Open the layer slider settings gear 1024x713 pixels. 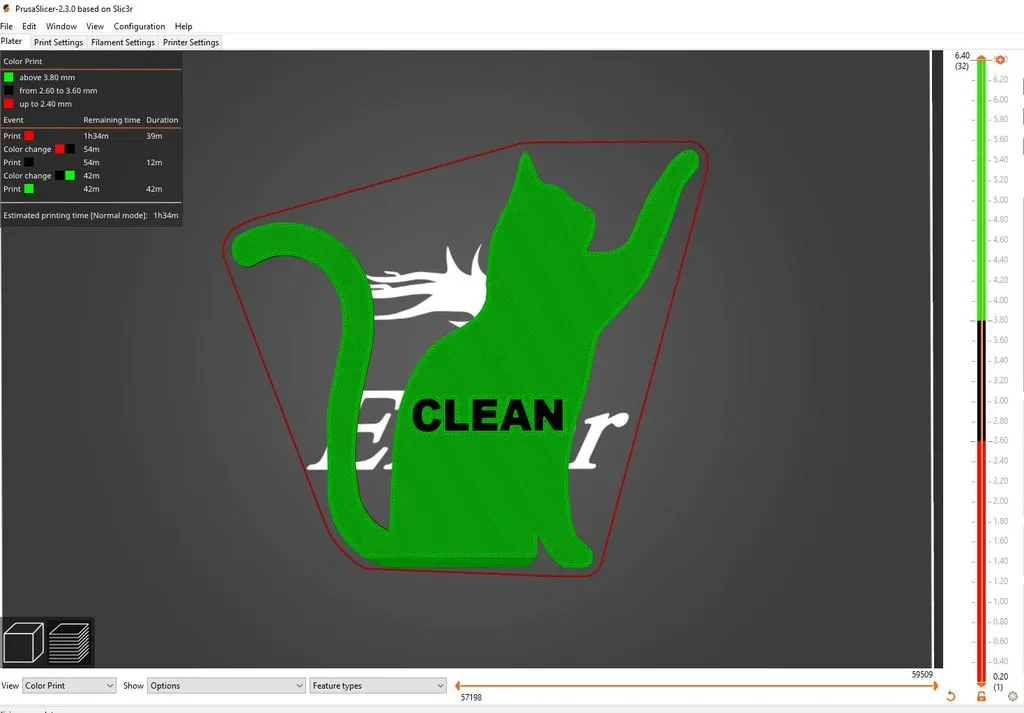tap(1013, 697)
